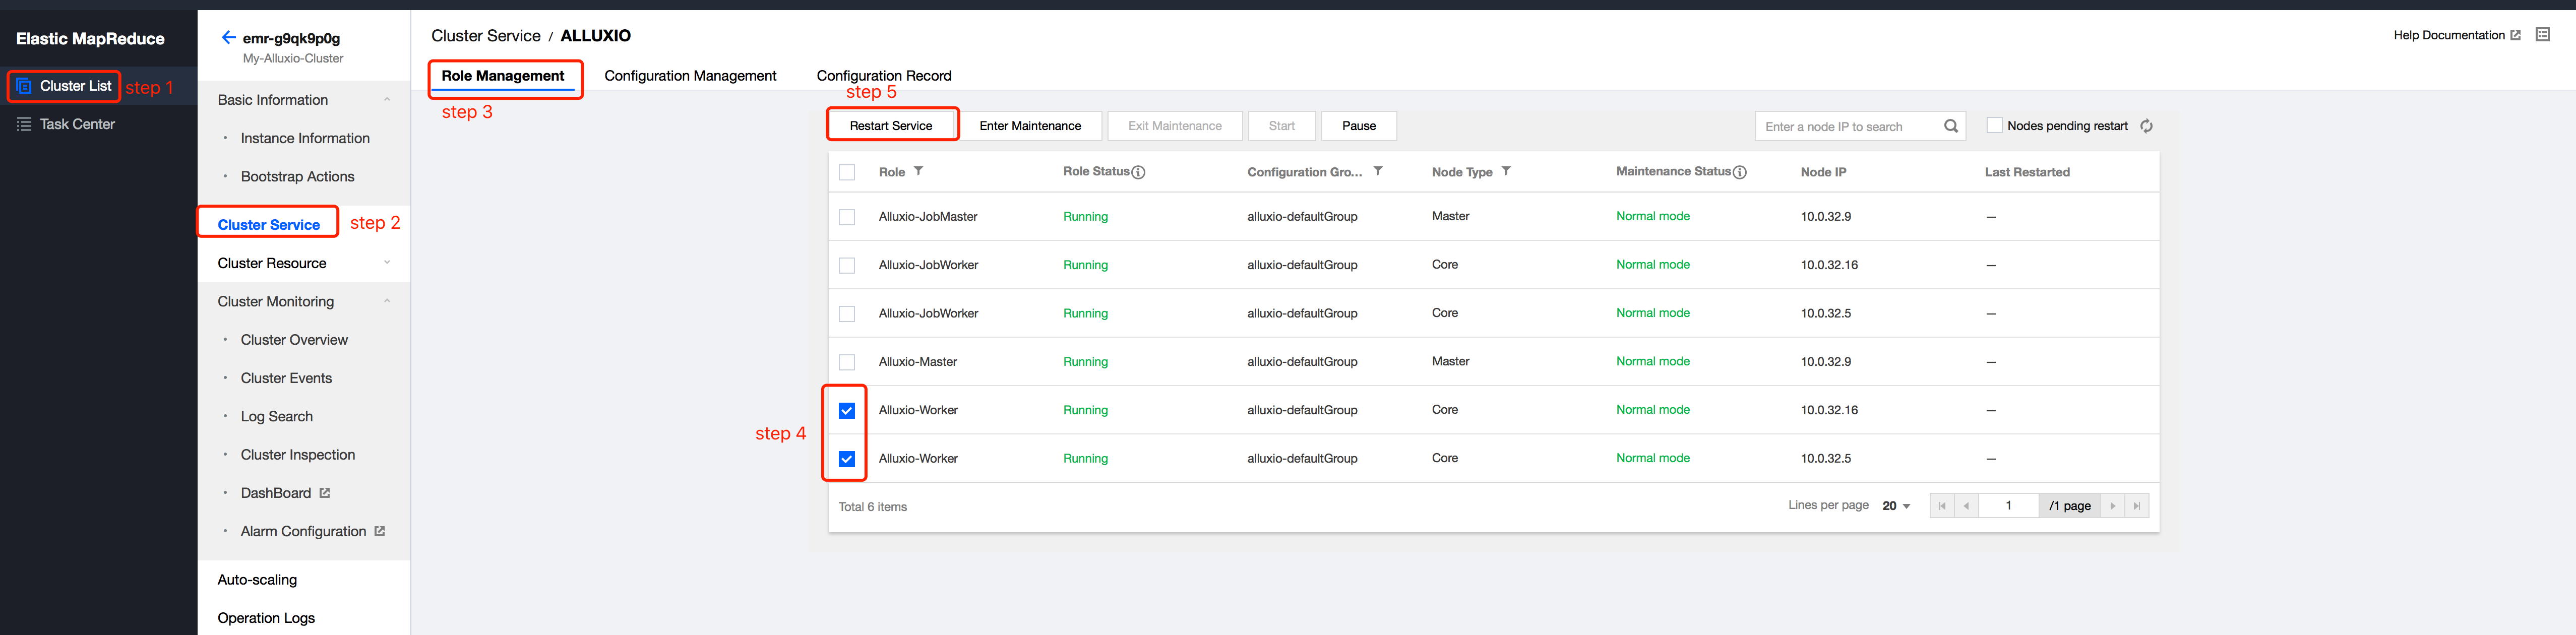Click the Maintenance Status info icon
Viewport: 2576px width, 635px height.
tap(1739, 172)
